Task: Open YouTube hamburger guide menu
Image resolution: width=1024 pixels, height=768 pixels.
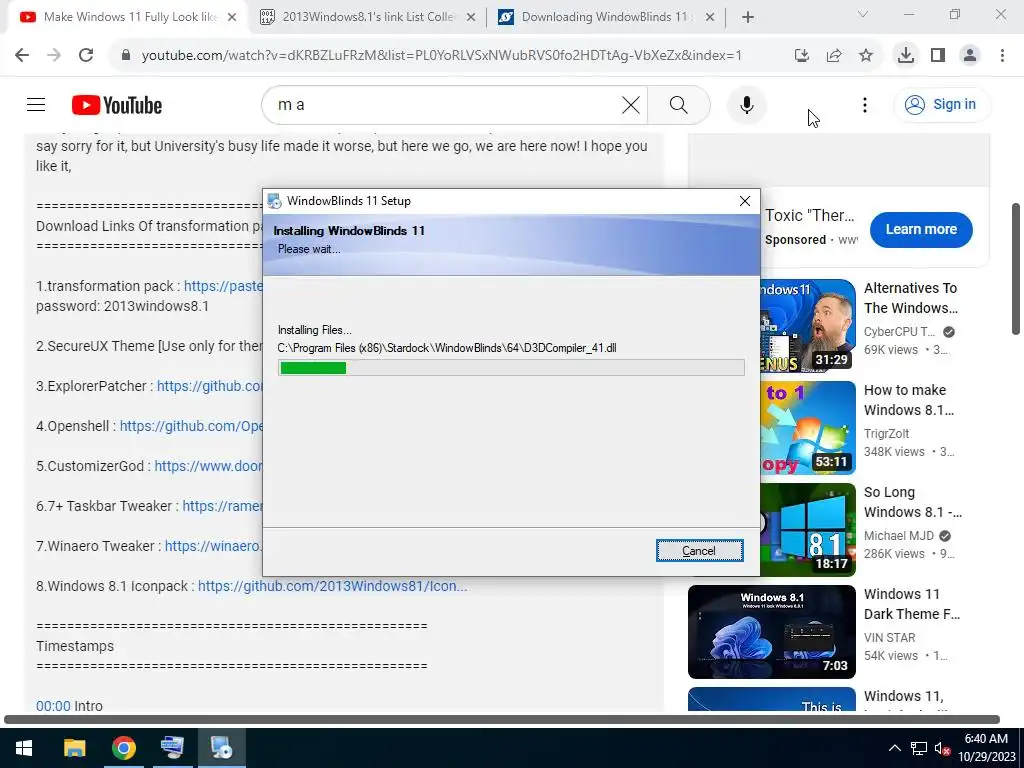Action: tap(36, 104)
